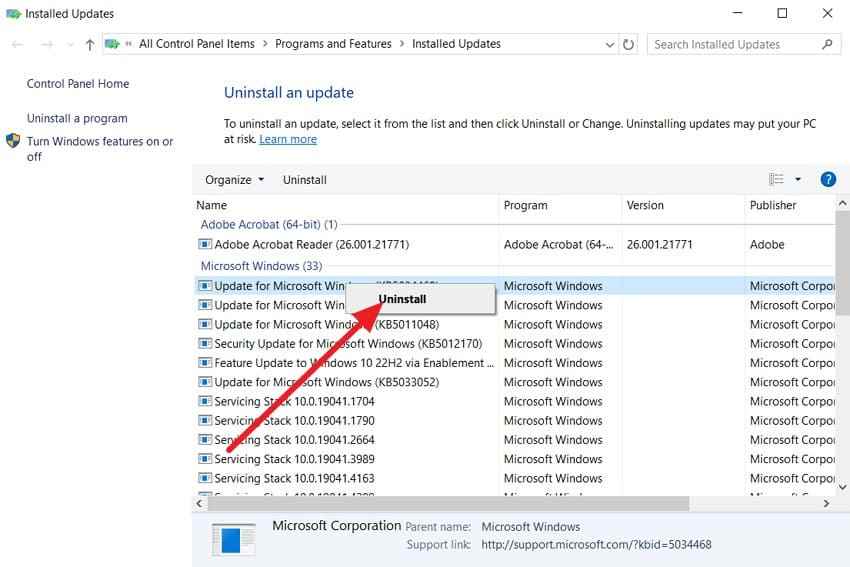Select Servicing Stack 10.0.19041.3989 row
This screenshot has width=850, height=567.
pyautogui.click(x=514, y=459)
